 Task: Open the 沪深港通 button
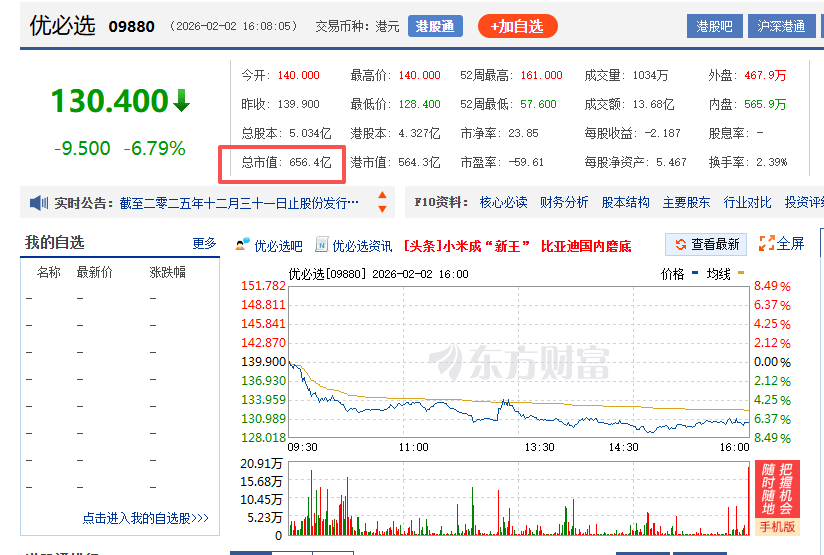[x=781, y=26]
